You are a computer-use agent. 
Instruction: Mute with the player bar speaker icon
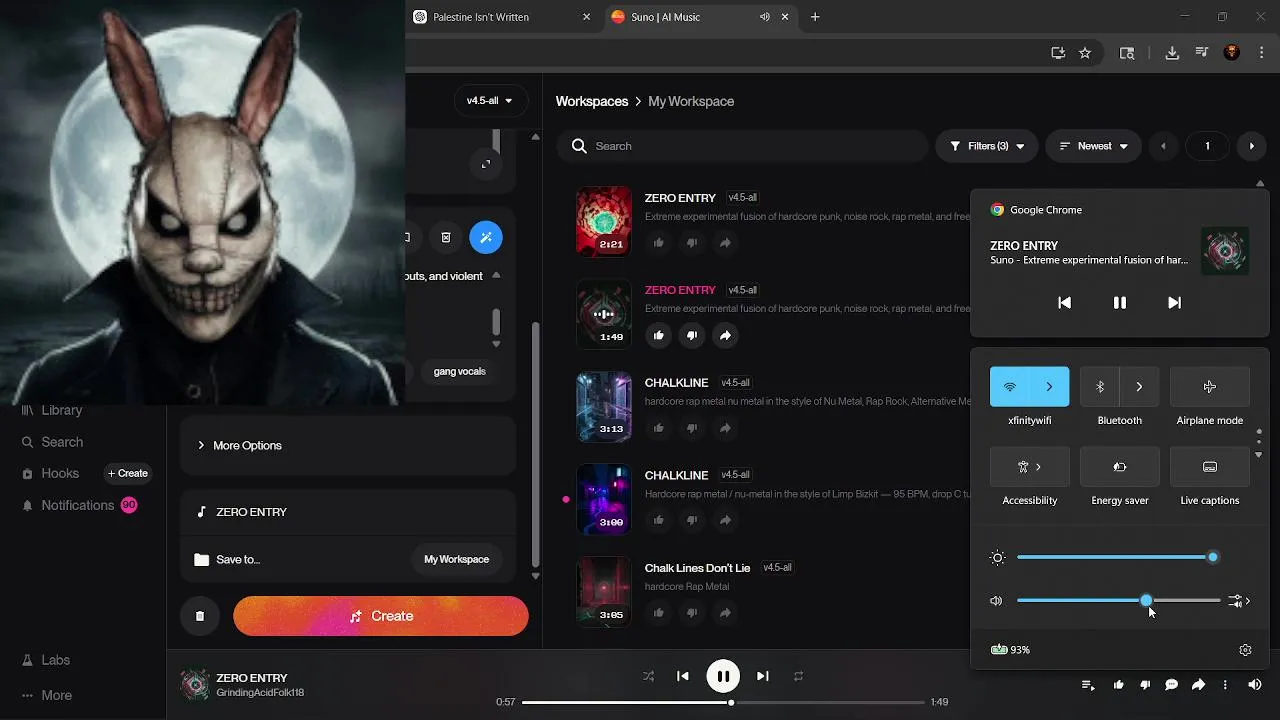coord(1255,685)
